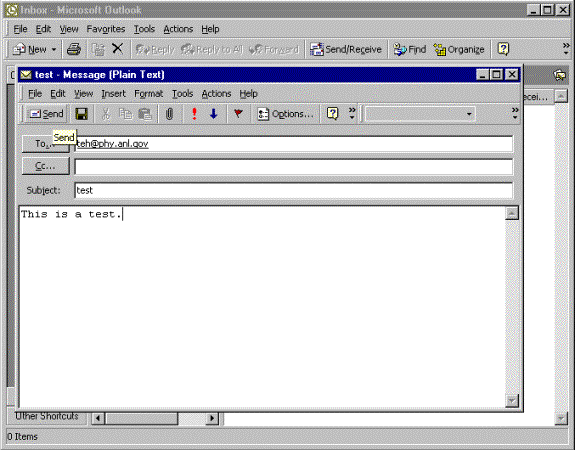Click Other Shortcuts group in Outlook bar

point(47,417)
